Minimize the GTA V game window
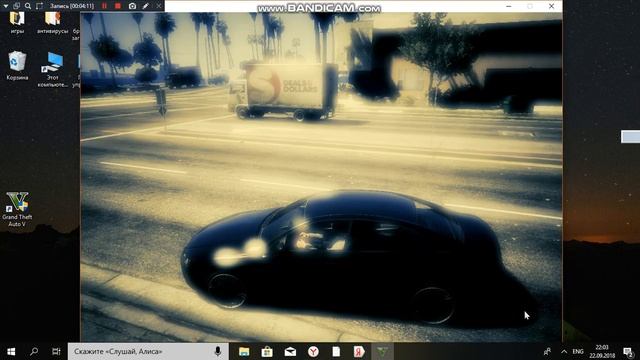Viewport: 640px width, 360px height. (509, 6)
